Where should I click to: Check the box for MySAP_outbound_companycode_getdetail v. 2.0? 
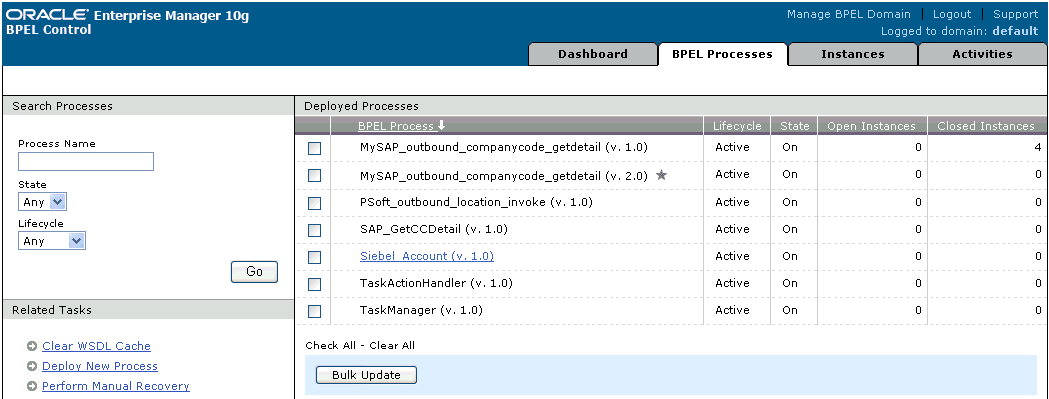click(x=314, y=175)
